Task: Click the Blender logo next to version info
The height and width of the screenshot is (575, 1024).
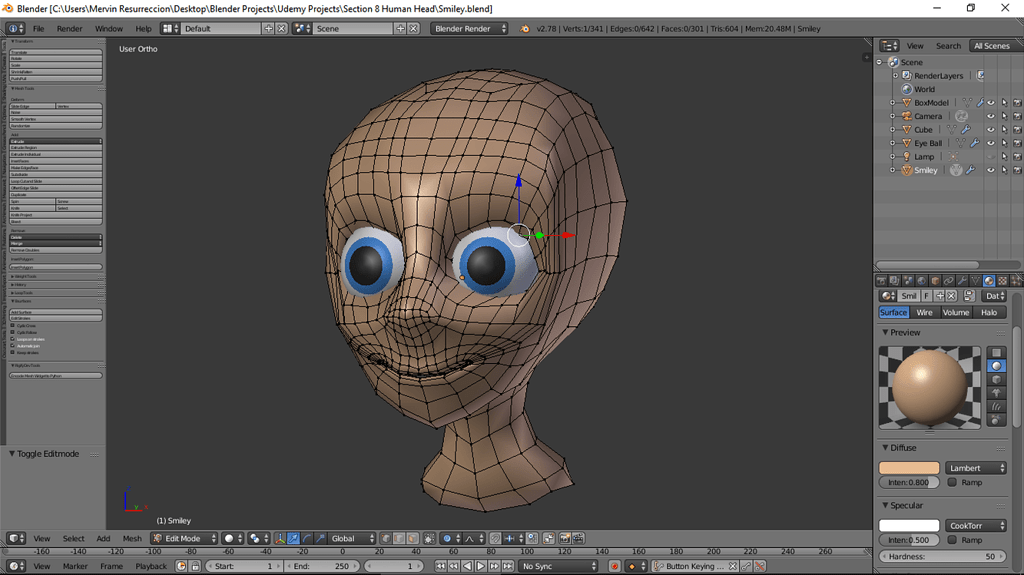Action: pos(524,29)
